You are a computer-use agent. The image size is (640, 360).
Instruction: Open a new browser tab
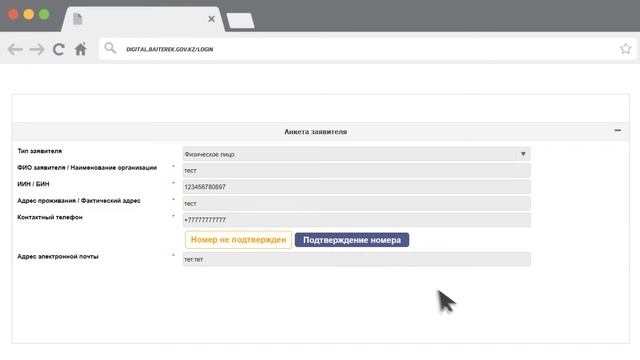240,21
